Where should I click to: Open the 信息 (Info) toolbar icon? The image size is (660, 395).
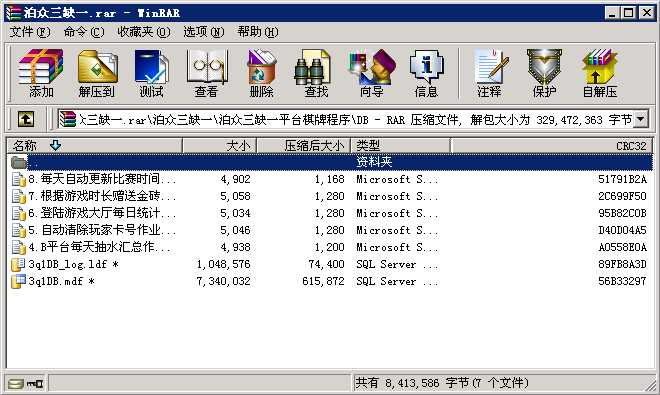[426, 67]
